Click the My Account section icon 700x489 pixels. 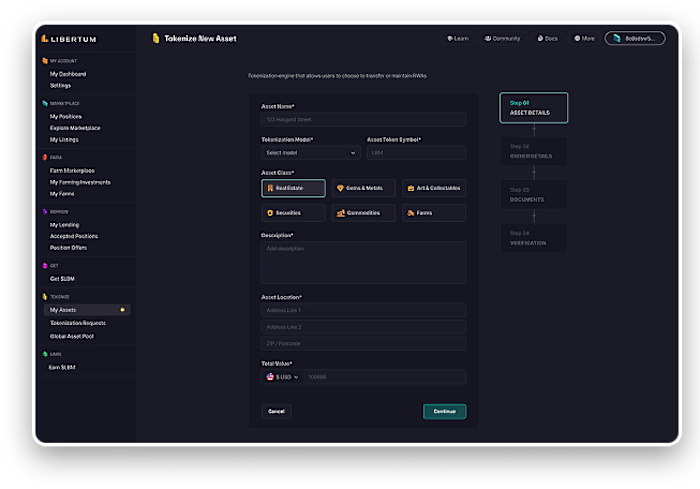[x=45, y=61]
